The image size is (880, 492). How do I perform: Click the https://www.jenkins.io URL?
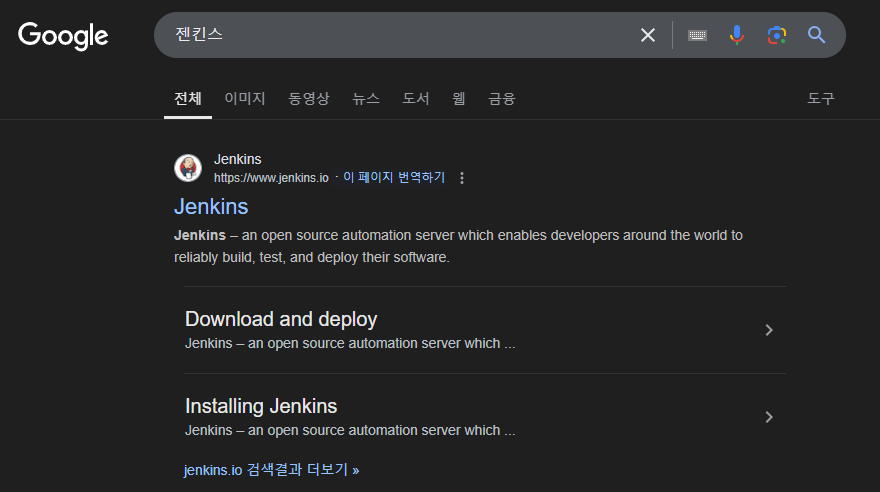click(x=271, y=178)
